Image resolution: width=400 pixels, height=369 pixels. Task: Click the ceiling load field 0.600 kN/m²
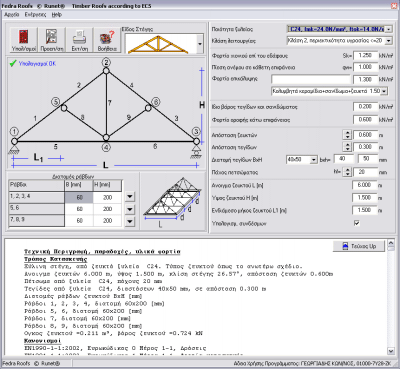point(365,119)
